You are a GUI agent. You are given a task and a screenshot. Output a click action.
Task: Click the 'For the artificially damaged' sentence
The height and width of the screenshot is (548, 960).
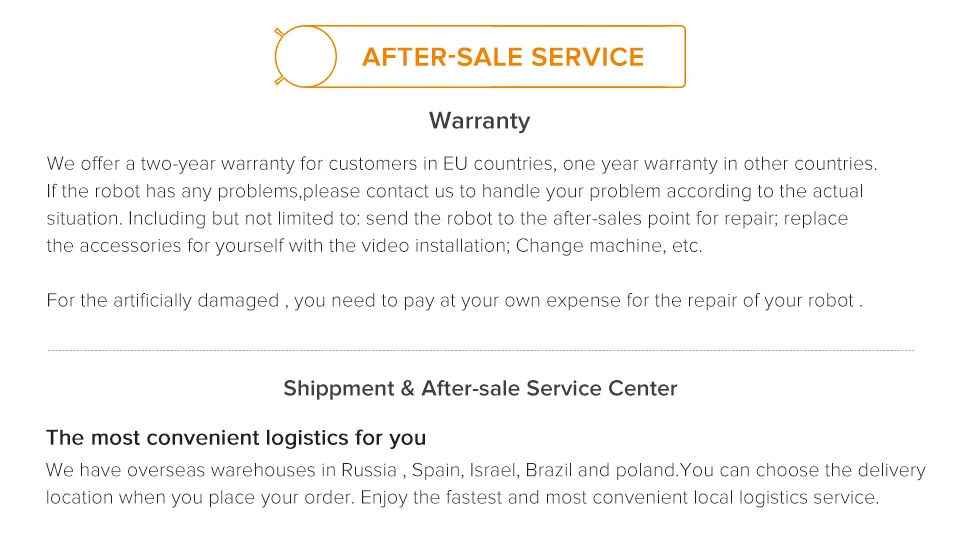pos(455,301)
